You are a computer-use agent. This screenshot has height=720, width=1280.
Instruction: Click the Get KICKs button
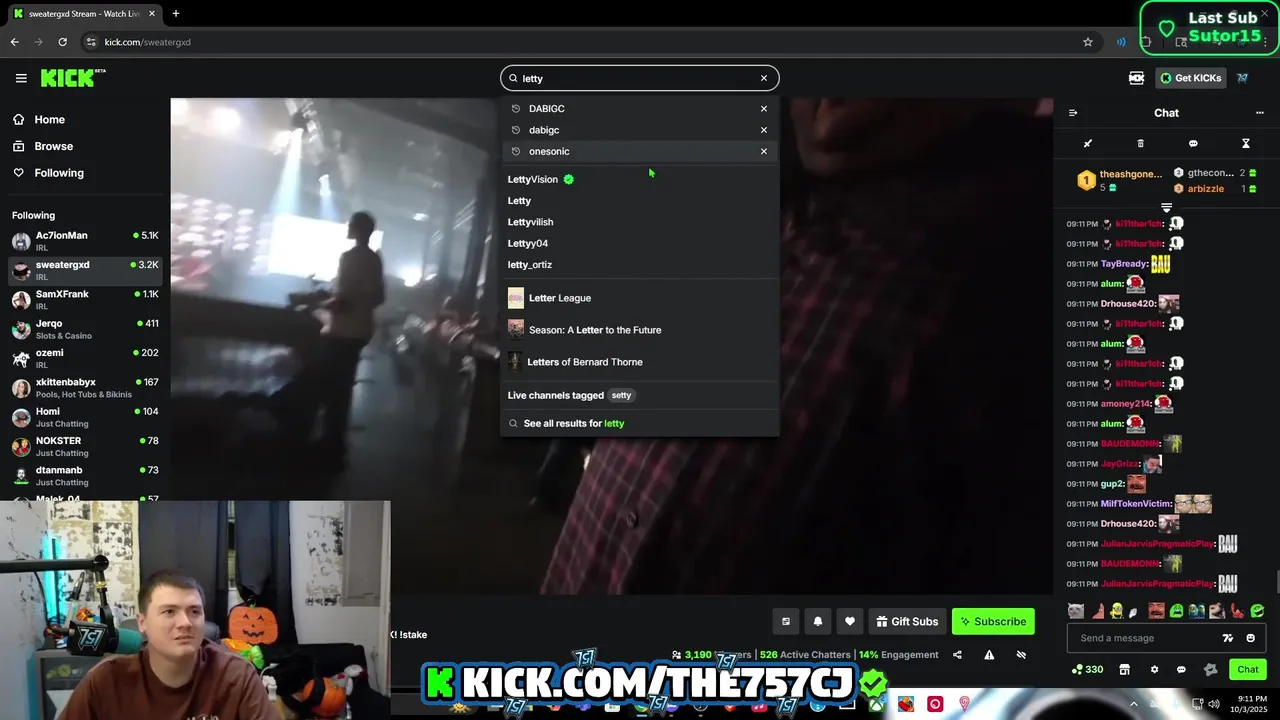click(x=1190, y=78)
